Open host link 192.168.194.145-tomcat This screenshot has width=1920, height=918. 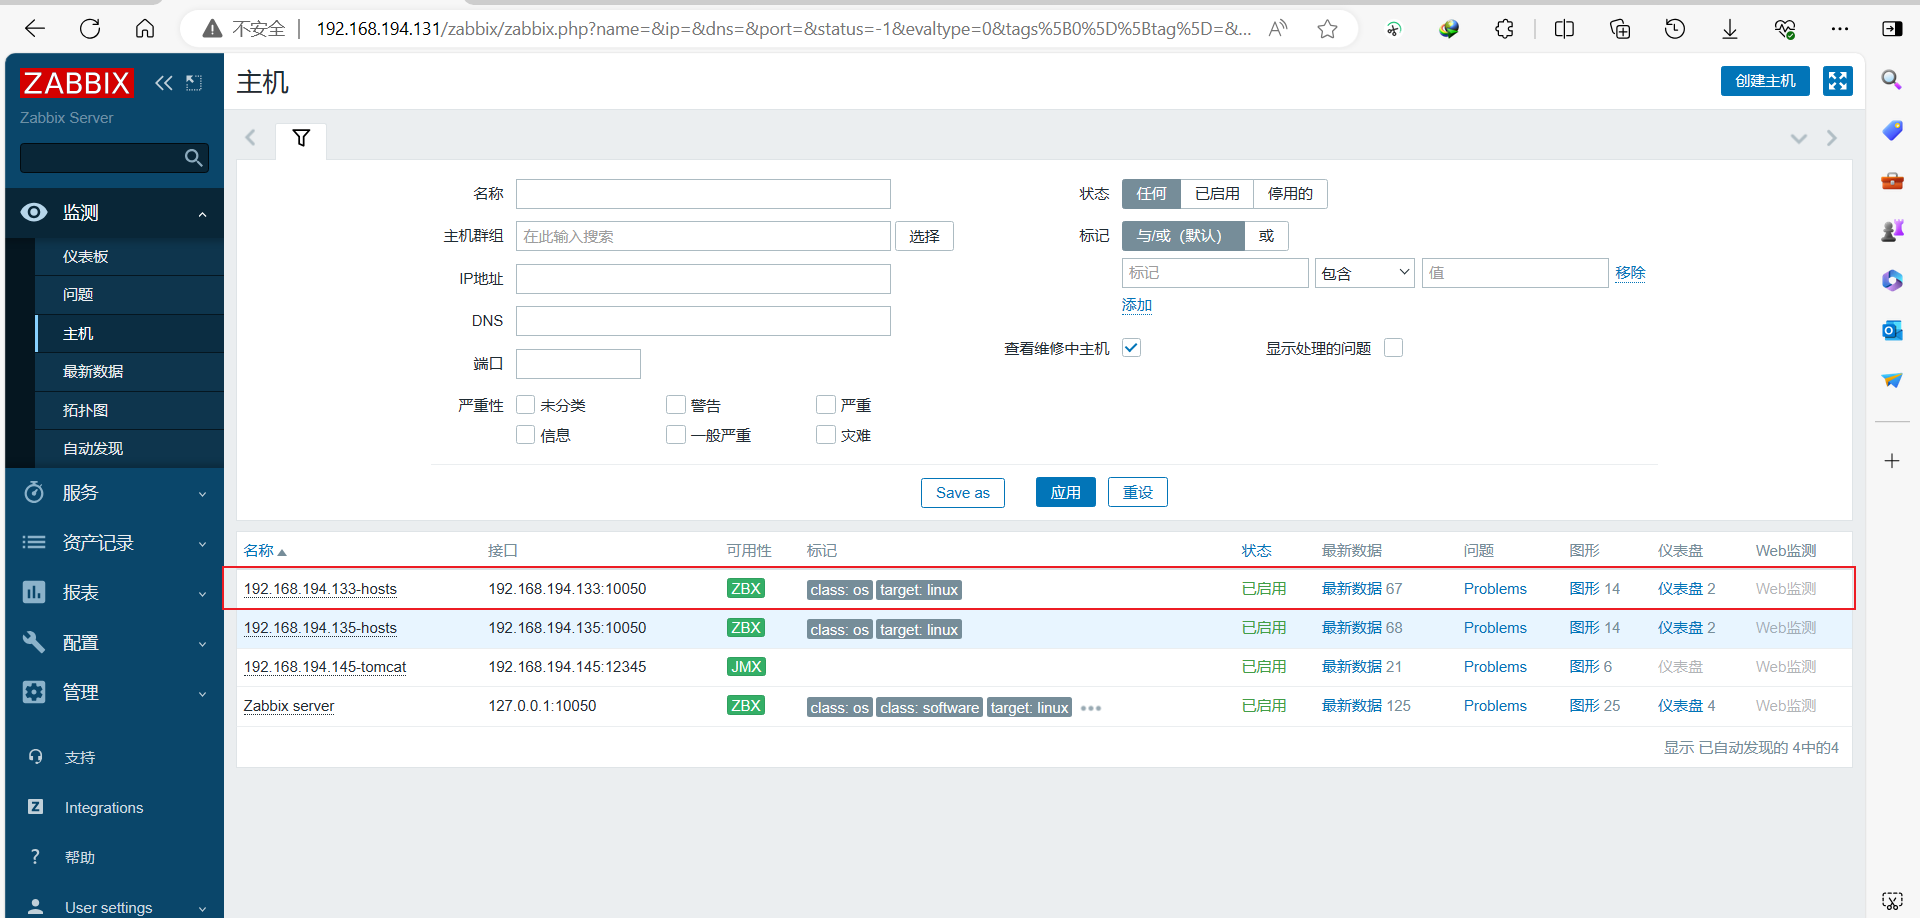pyautogui.click(x=325, y=667)
